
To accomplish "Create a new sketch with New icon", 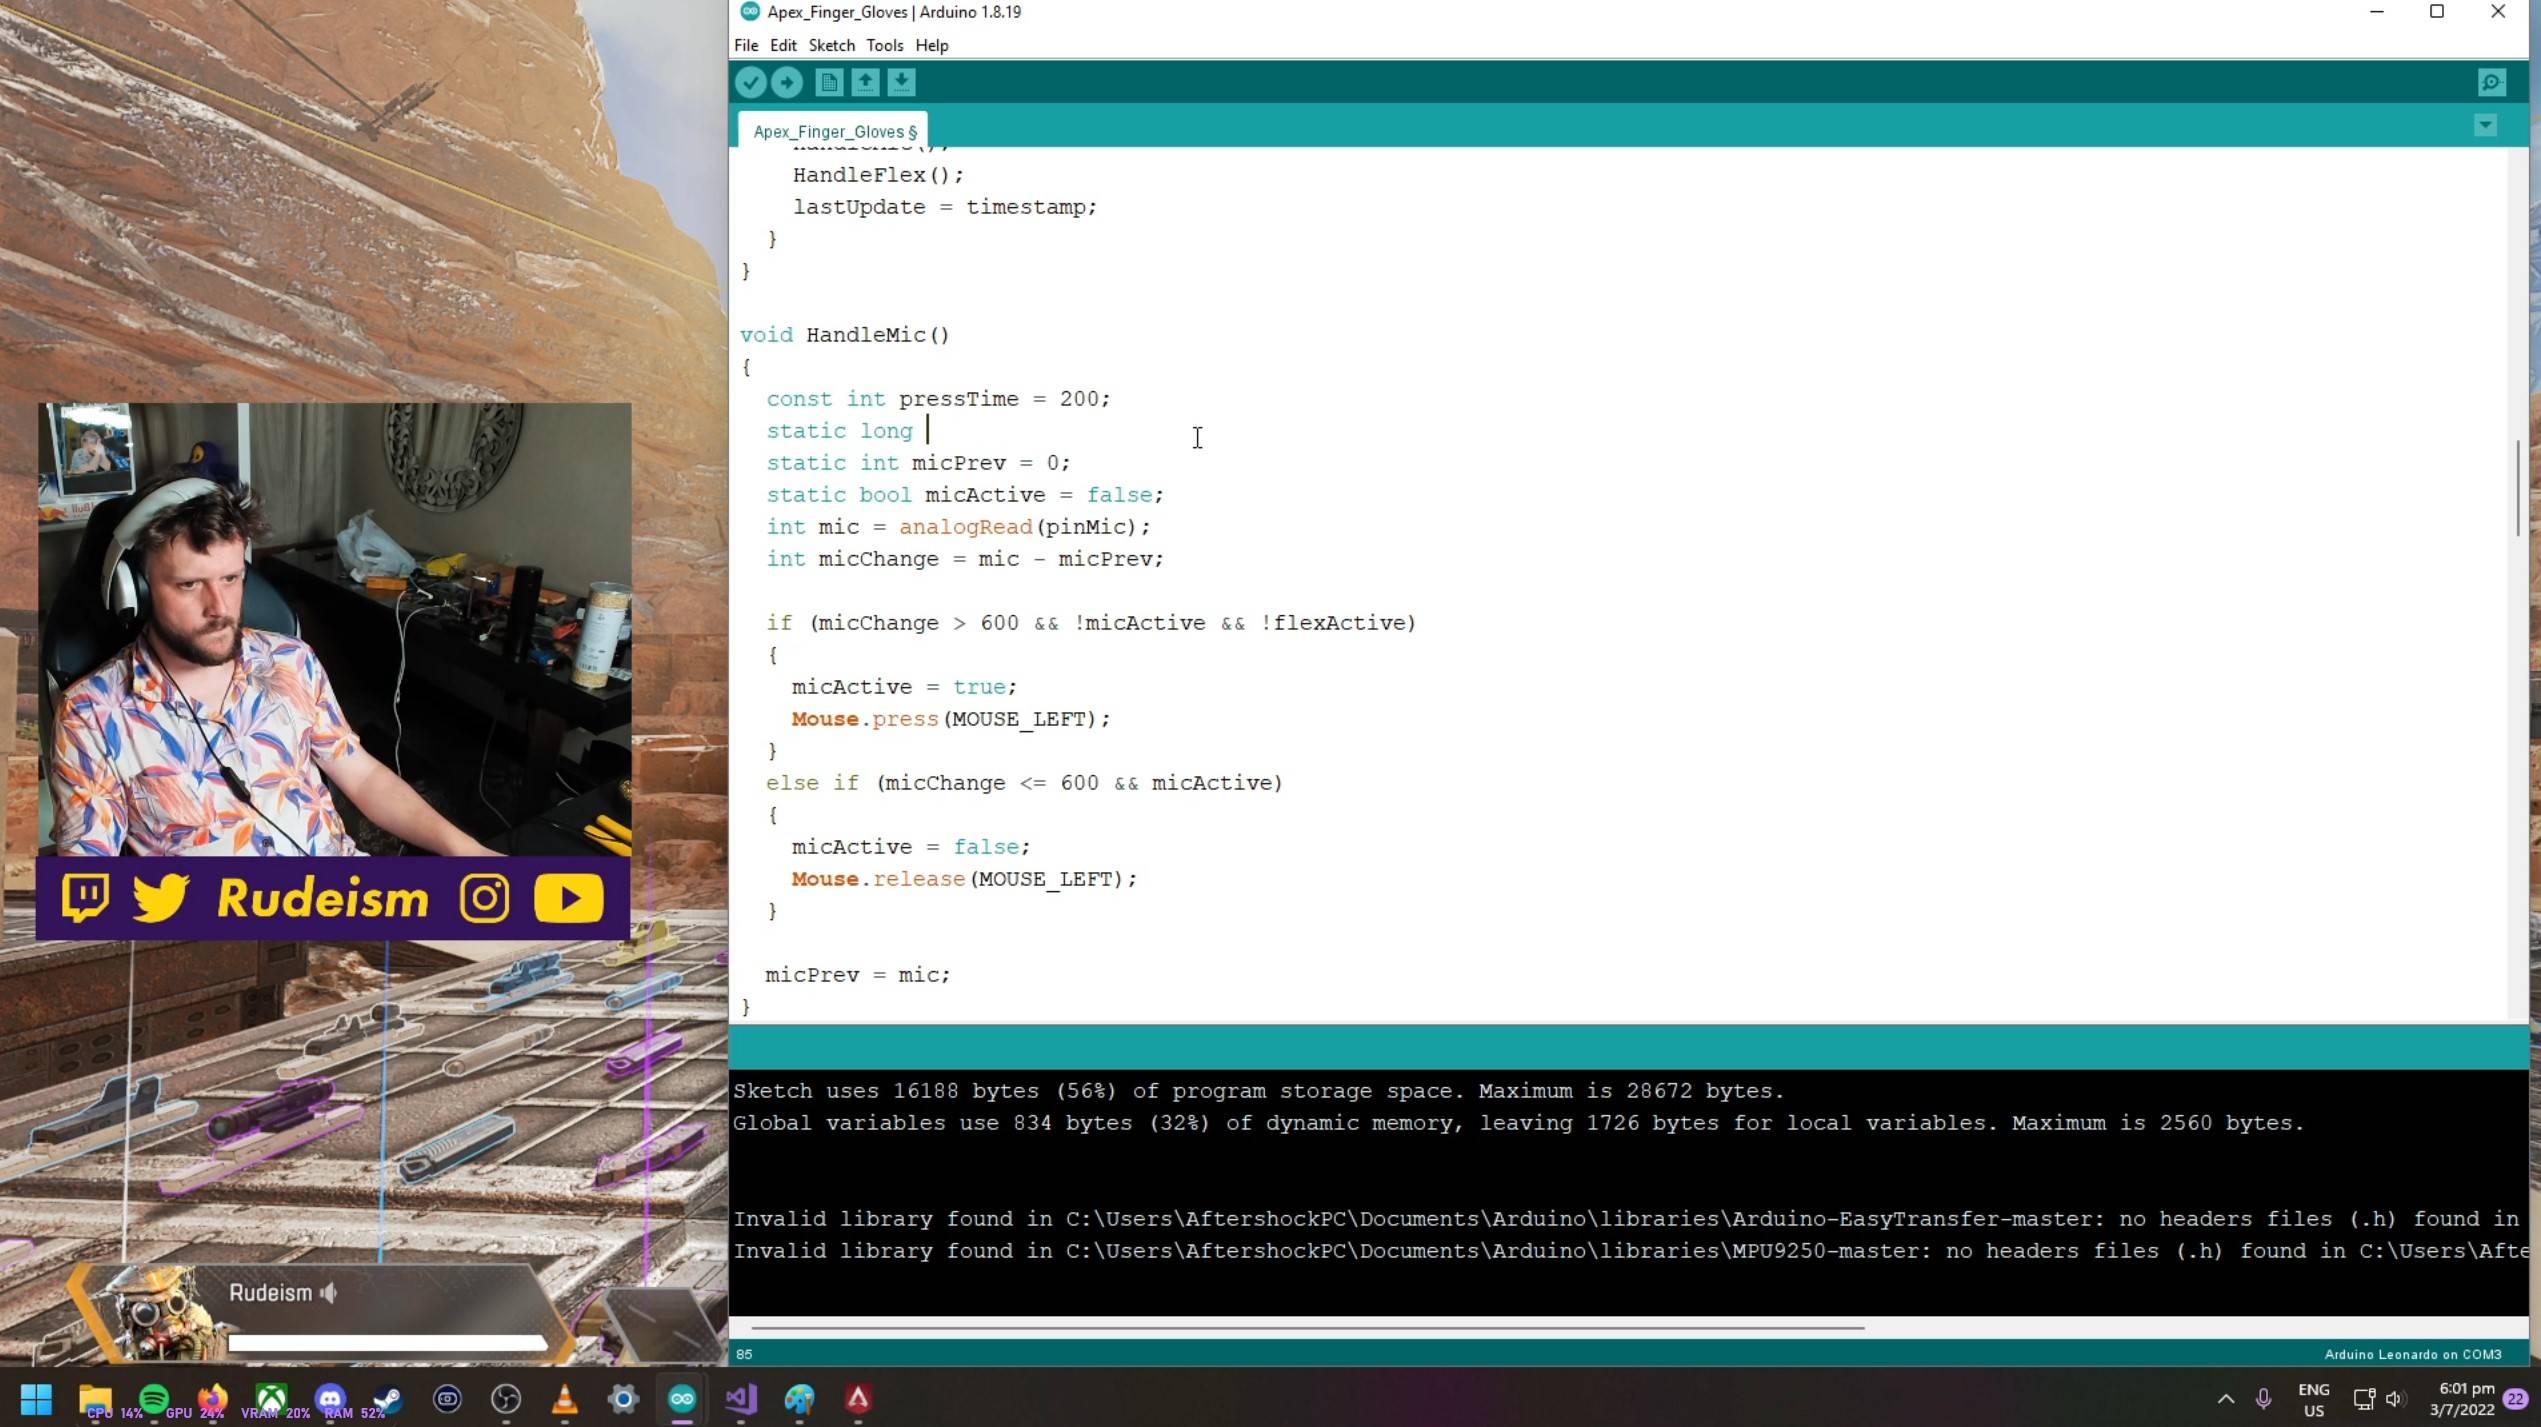I will 829,82.
